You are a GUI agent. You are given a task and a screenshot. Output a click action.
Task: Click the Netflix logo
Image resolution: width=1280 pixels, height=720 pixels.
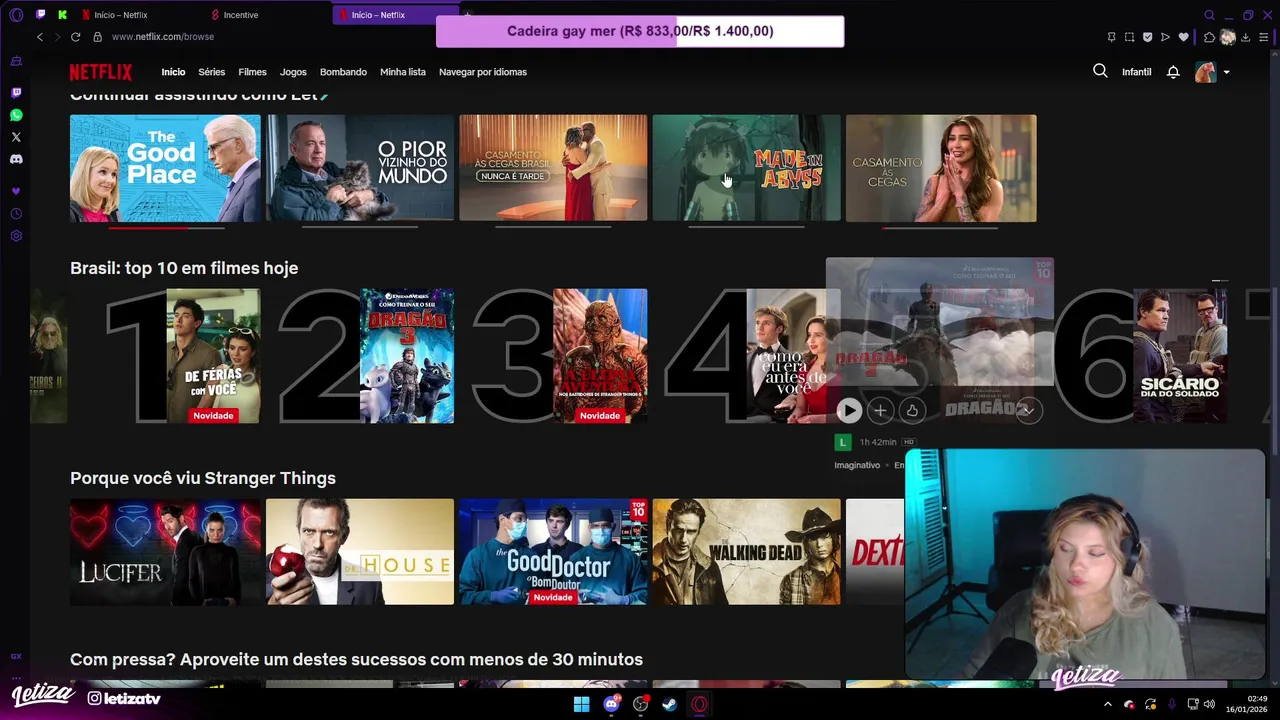[100, 72]
